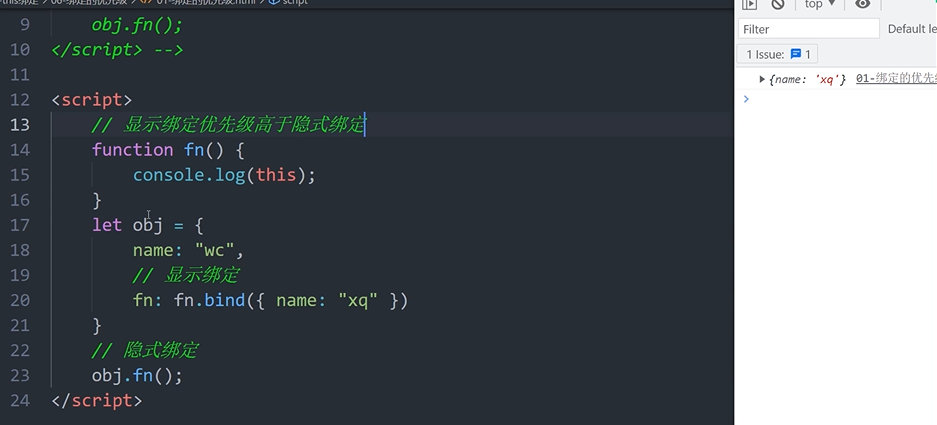The width and height of the screenshot is (937, 425).
Task: Click line number 14 in the gutter
Action: click(19, 150)
